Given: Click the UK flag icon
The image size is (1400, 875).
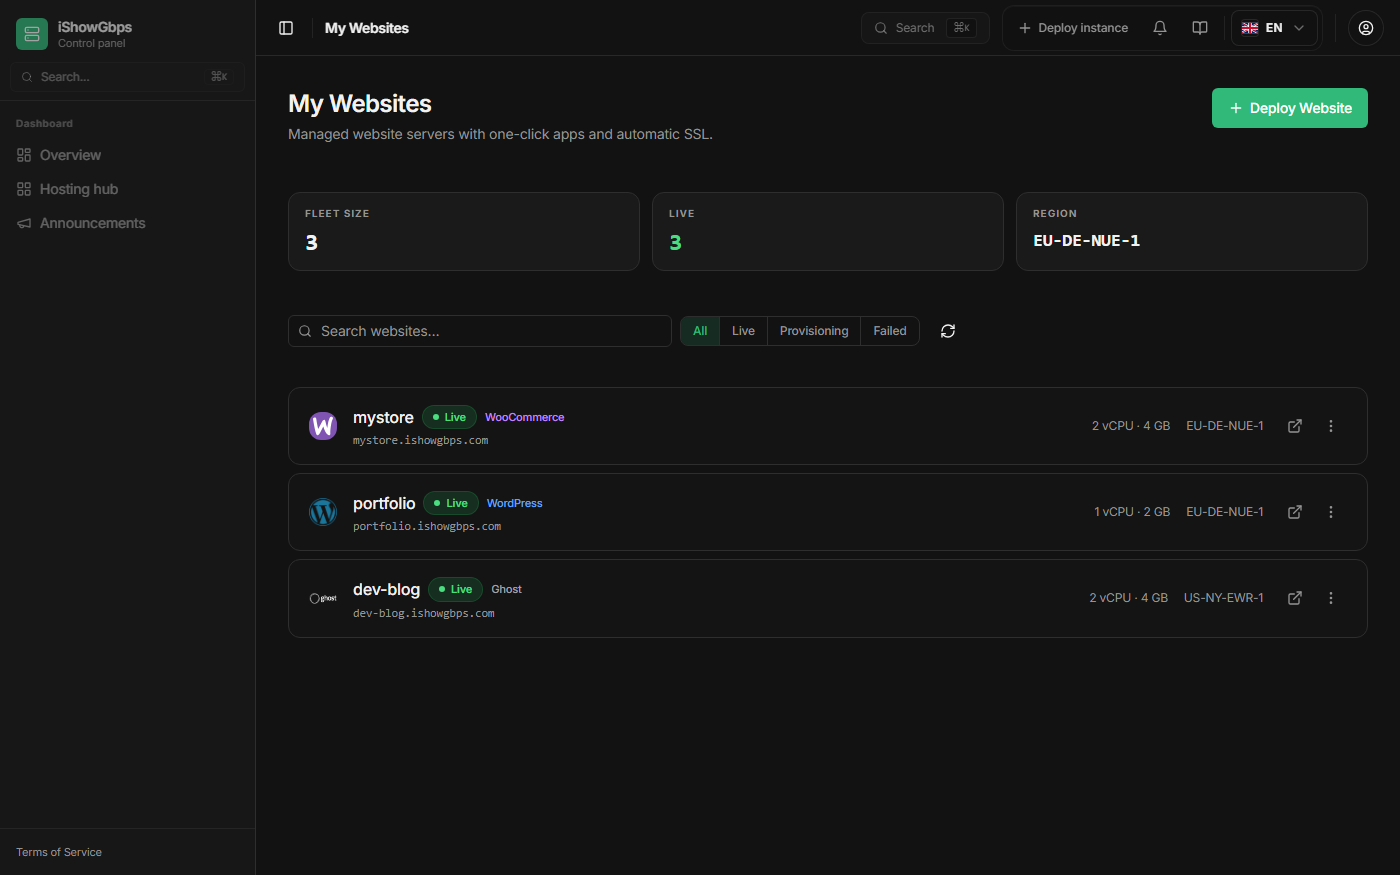Looking at the screenshot, I should (1250, 28).
